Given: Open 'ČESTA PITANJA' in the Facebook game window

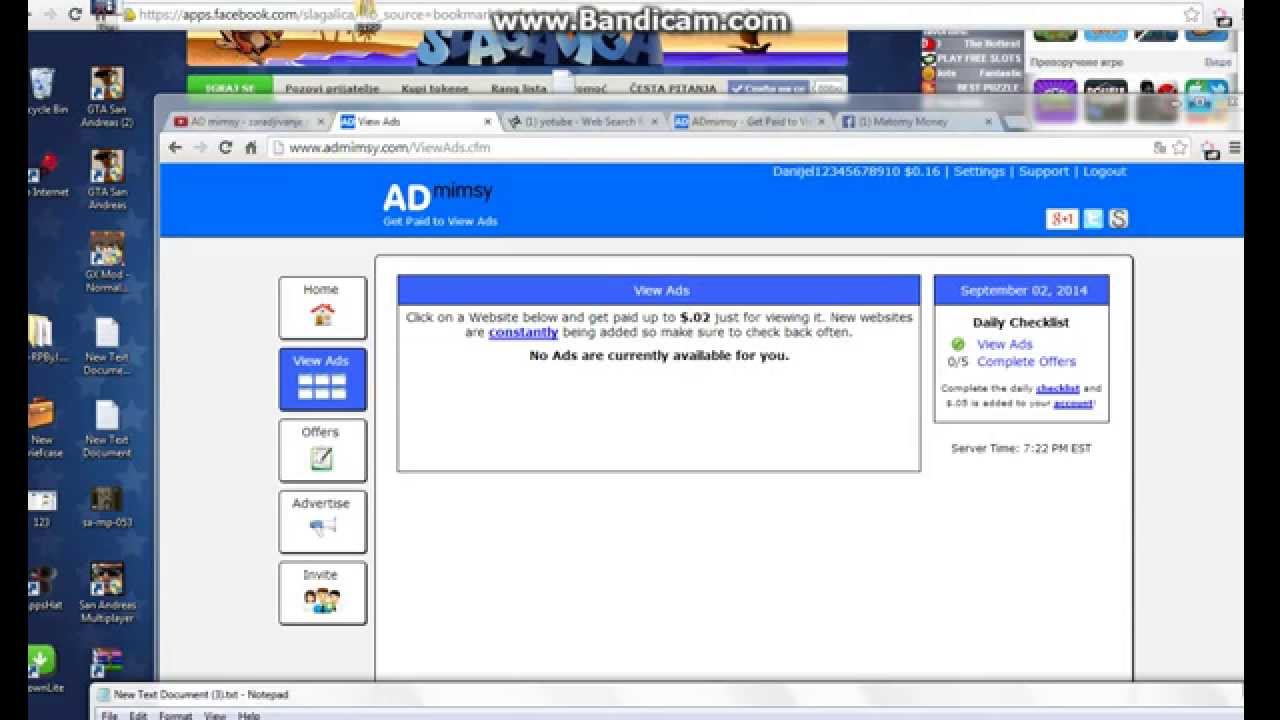Looking at the screenshot, I should point(673,88).
